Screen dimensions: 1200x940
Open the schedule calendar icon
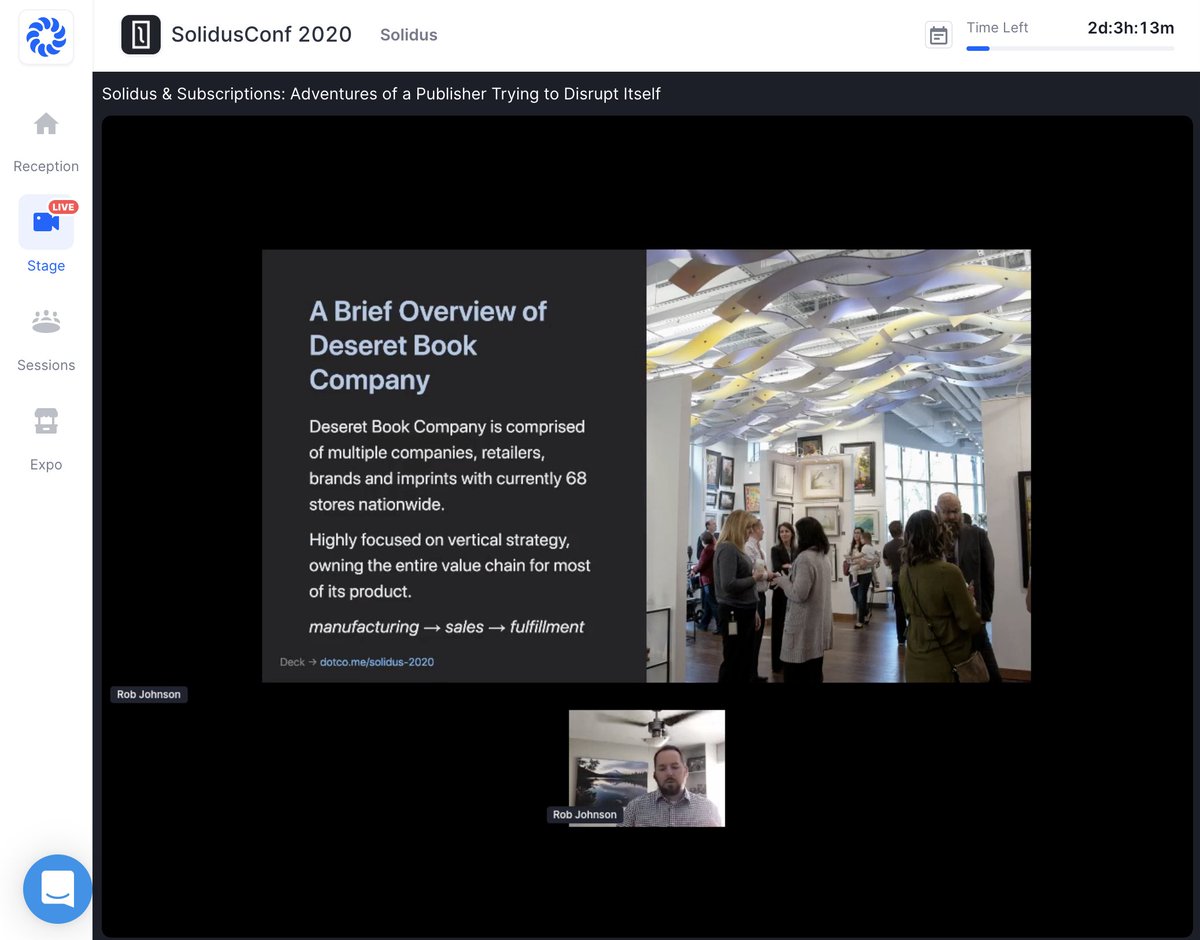(939, 36)
